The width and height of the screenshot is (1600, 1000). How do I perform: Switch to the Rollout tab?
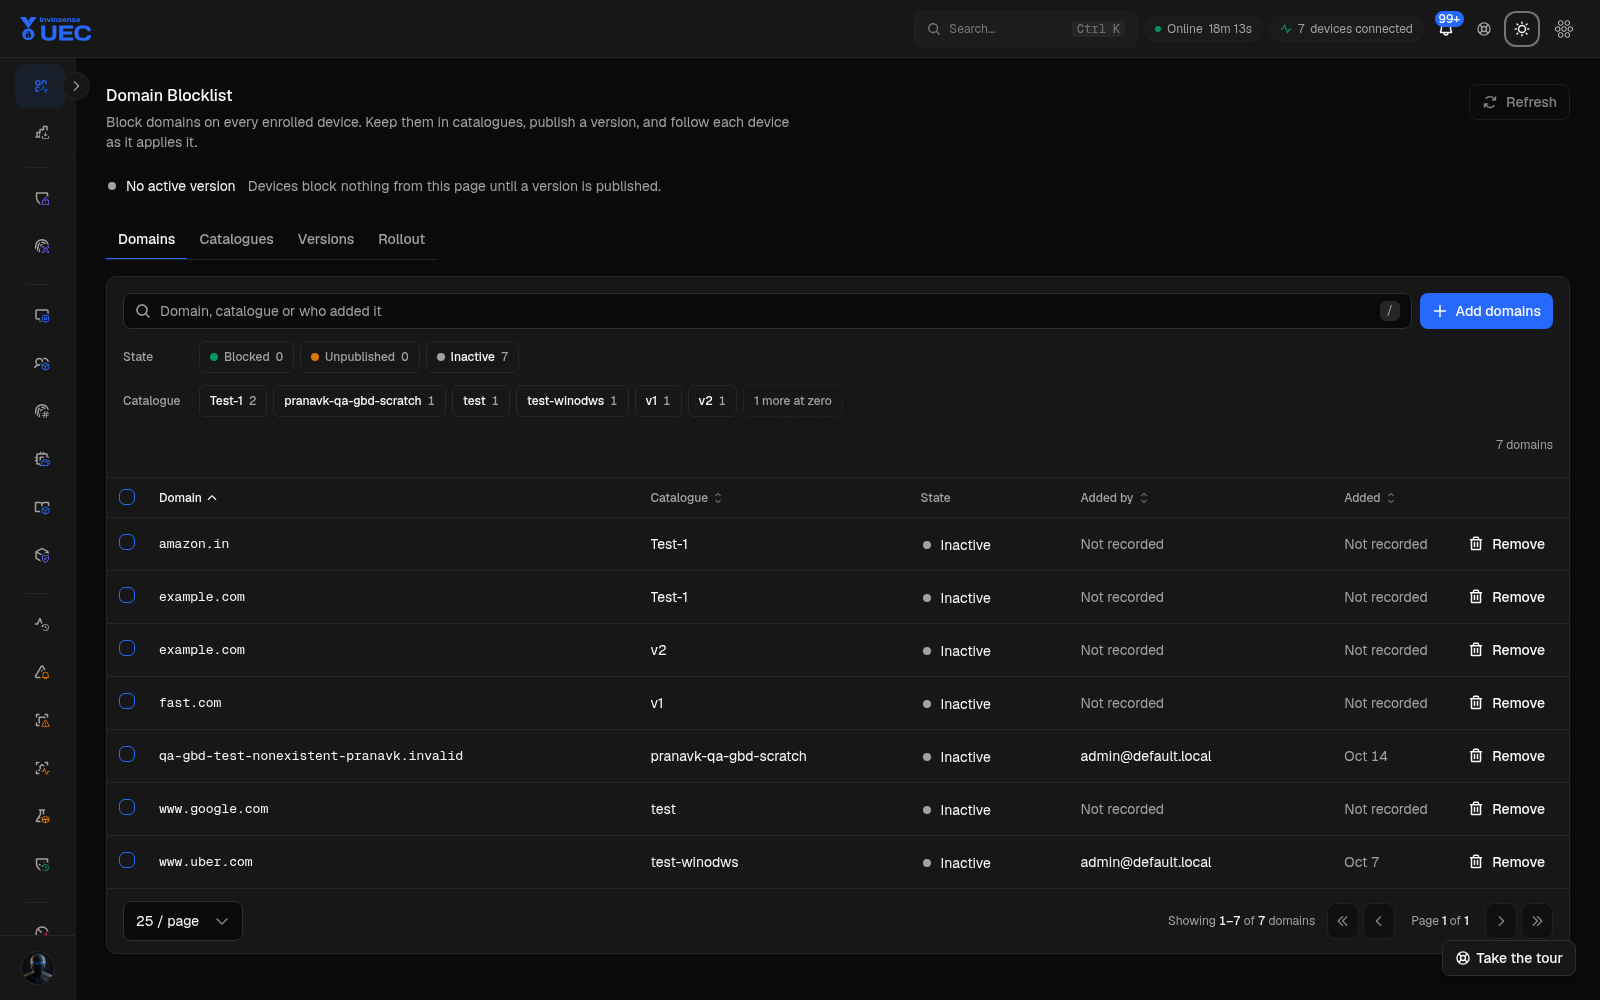click(x=401, y=239)
